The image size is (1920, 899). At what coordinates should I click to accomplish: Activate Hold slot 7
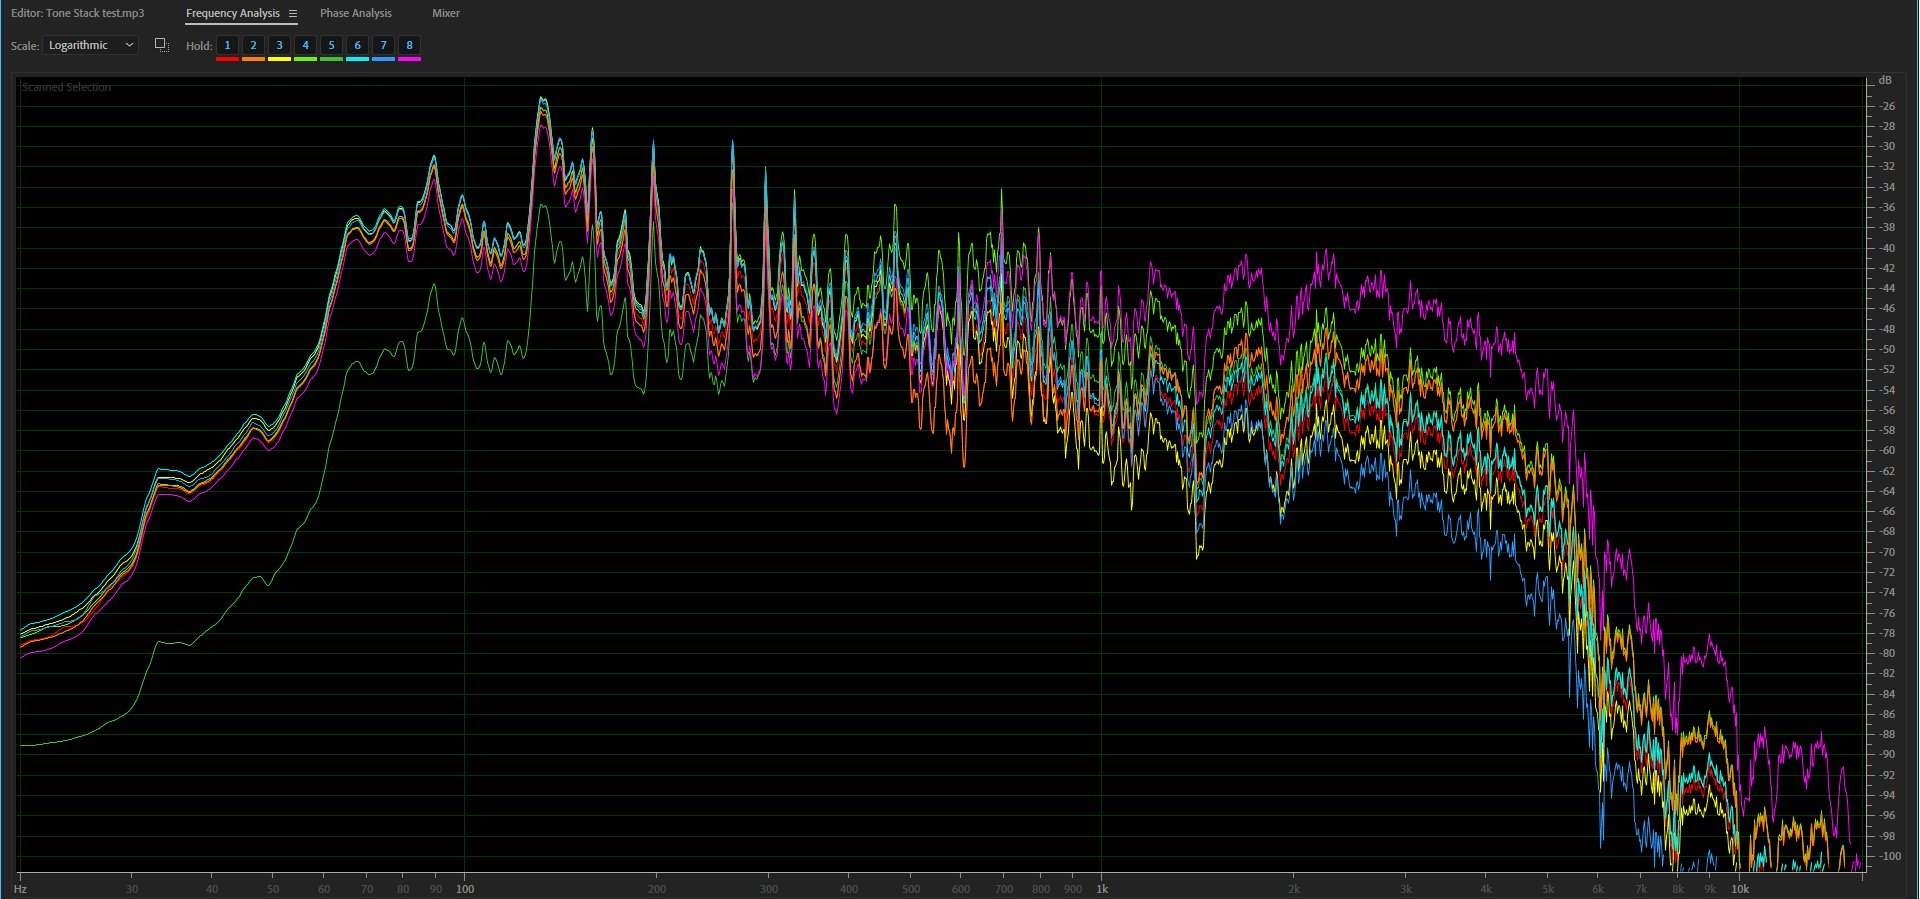pyautogui.click(x=383, y=45)
